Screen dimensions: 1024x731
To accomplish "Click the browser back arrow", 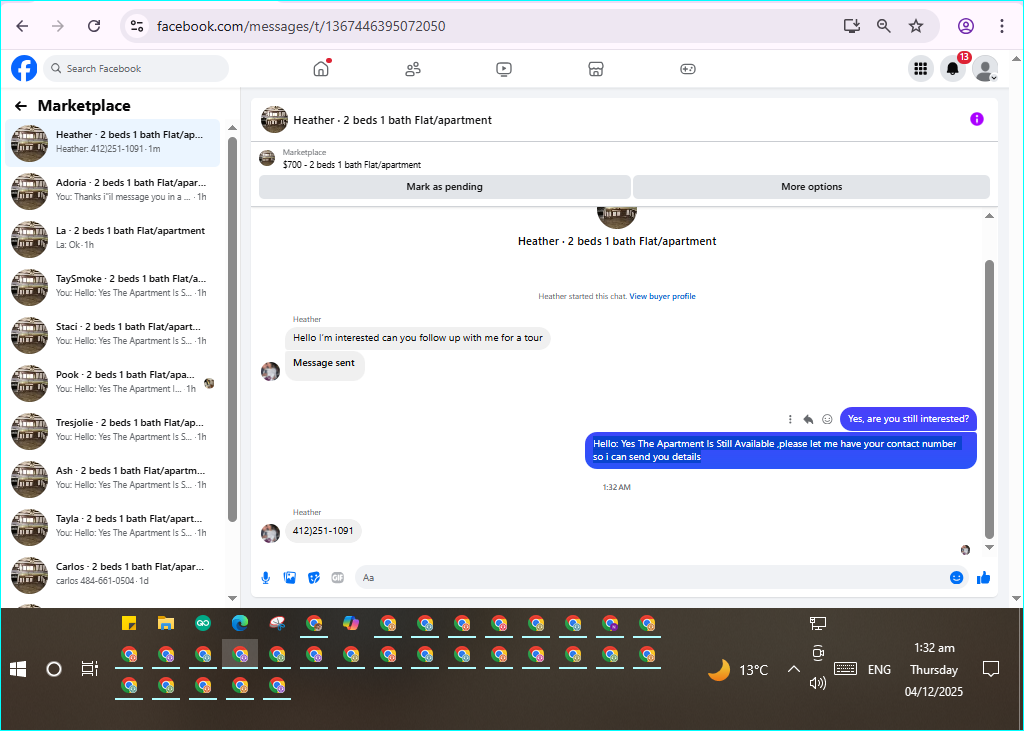I will [x=22, y=26].
